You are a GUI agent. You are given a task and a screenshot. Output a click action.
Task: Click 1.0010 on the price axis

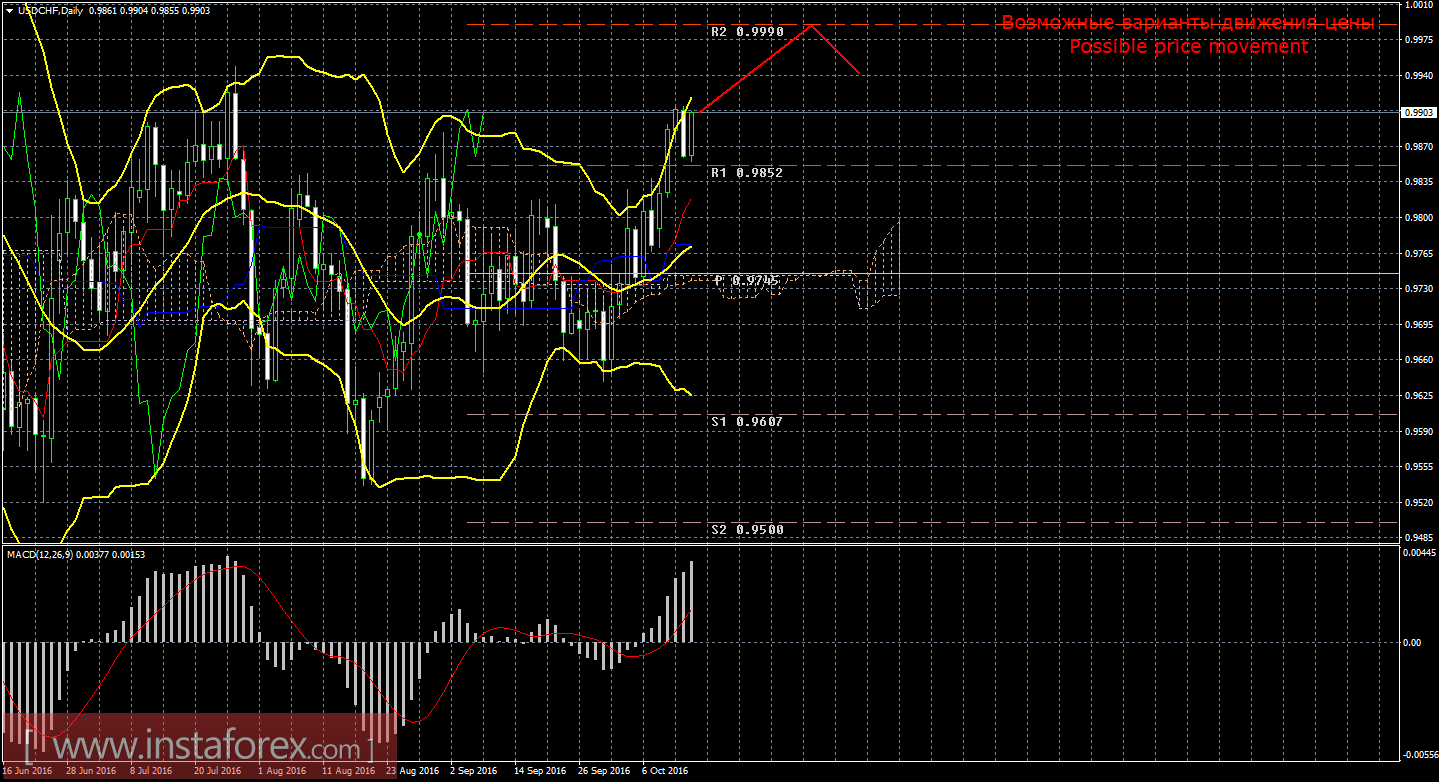point(1419,5)
